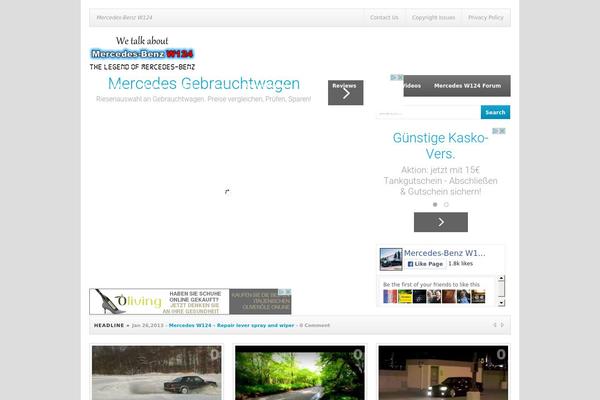Open the Mercedes-Benz W124 home link

pos(124,18)
